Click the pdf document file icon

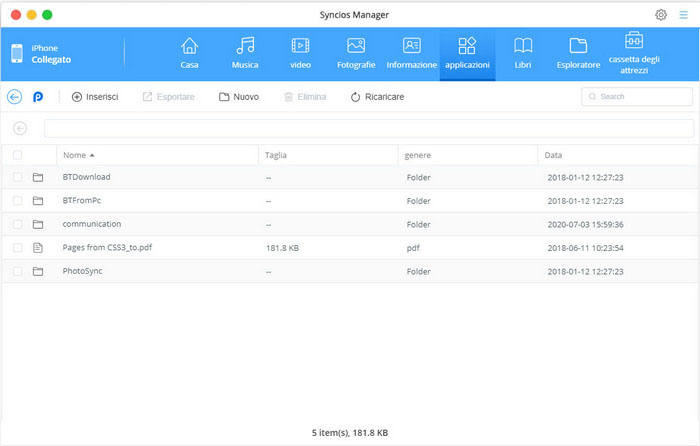click(38, 248)
